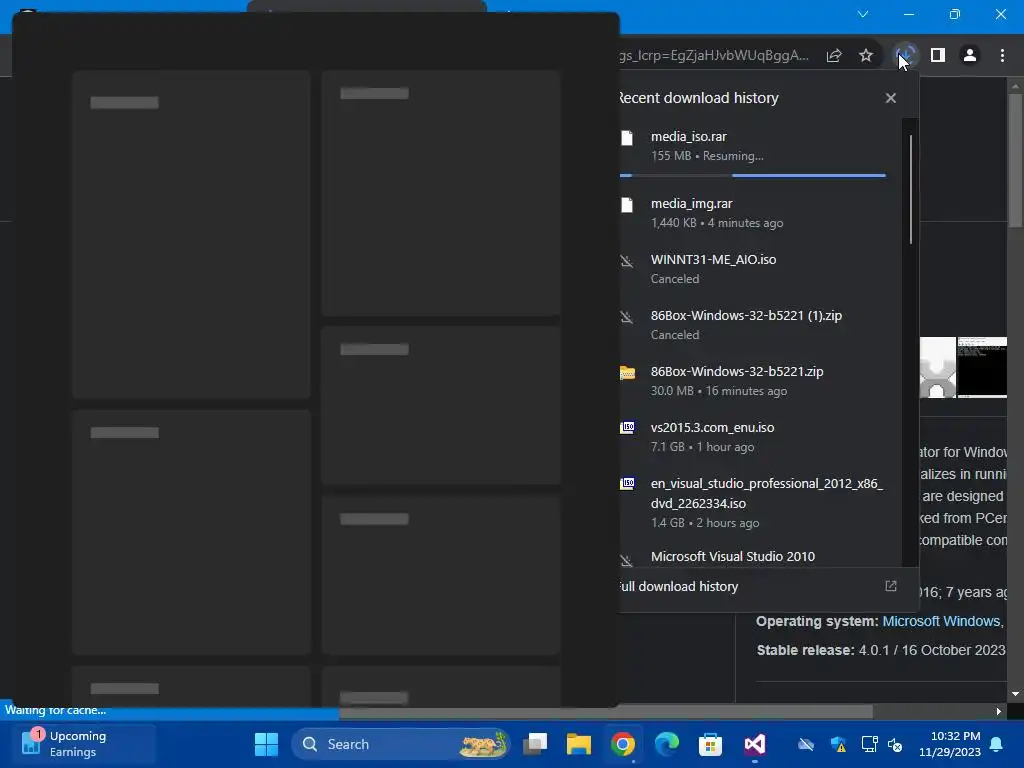The width and height of the screenshot is (1024, 768).
Task: Click Full download history link
Action: [679, 586]
